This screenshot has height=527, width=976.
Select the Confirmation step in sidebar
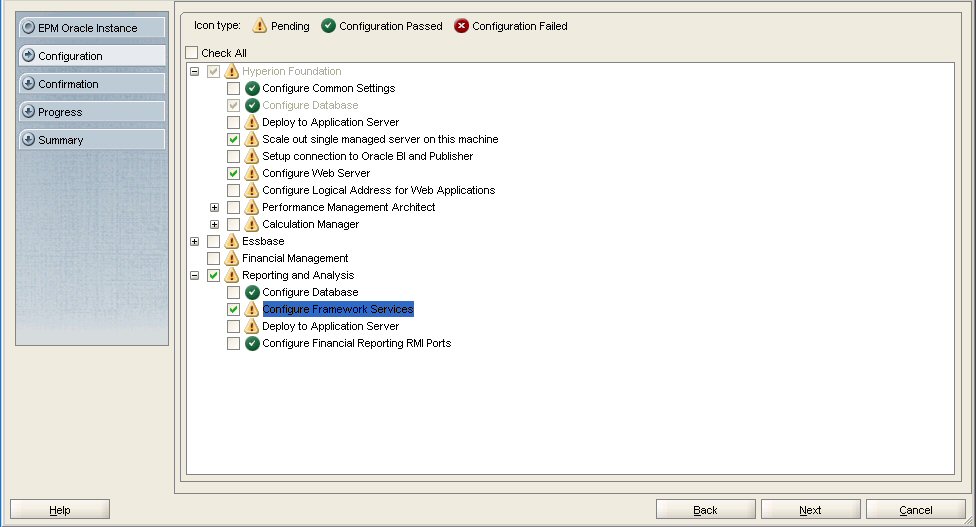(92, 83)
